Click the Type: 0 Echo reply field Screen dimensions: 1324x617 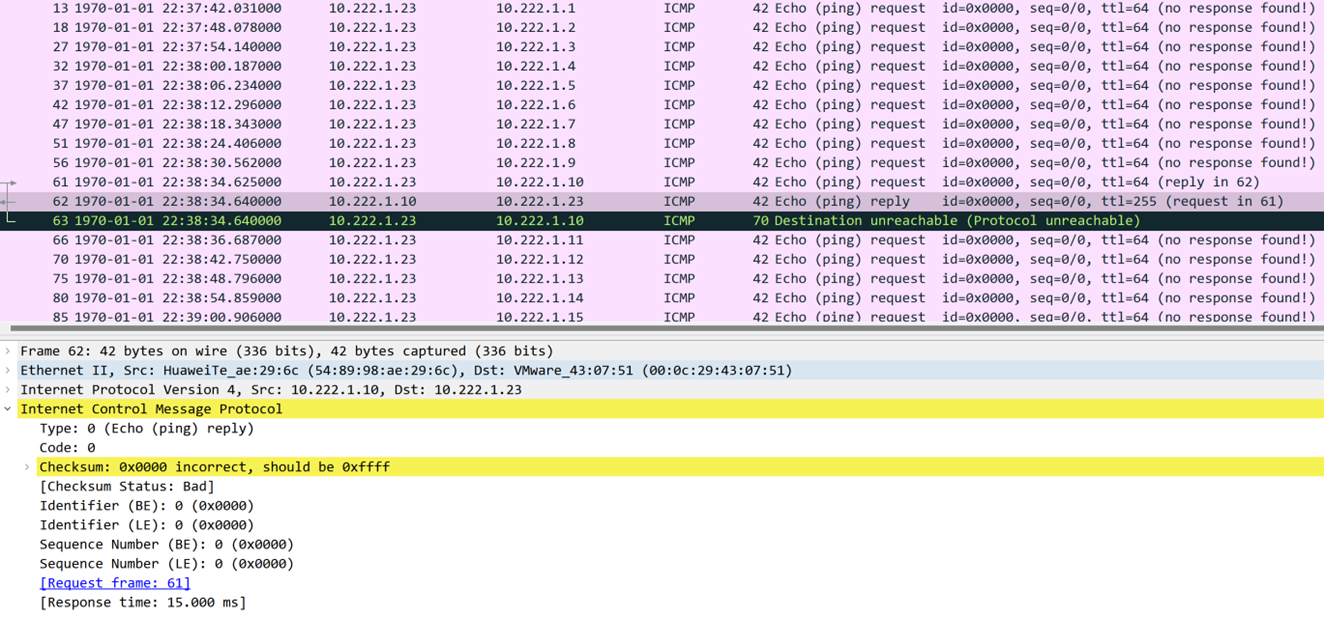(x=146, y=428)
